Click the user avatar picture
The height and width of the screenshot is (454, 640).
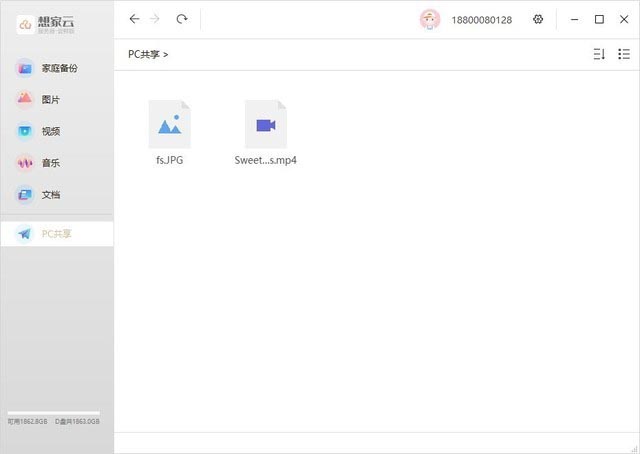(x=430, y=19)
